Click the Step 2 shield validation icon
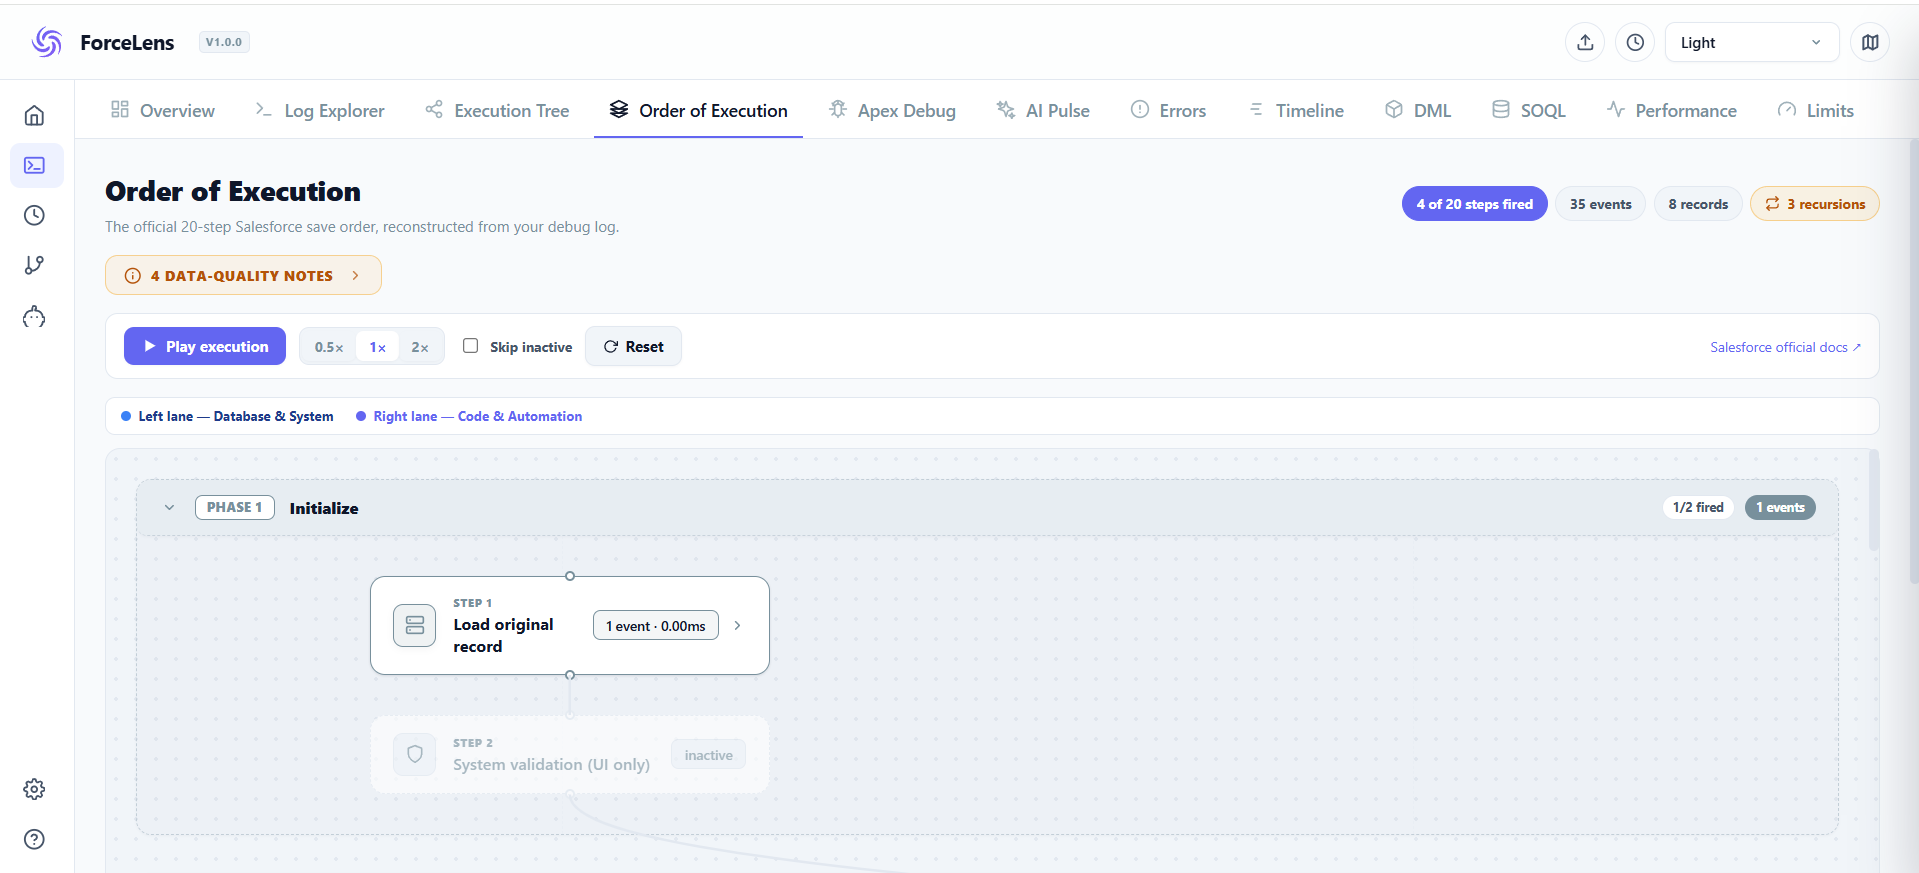 tap(415, 755)
